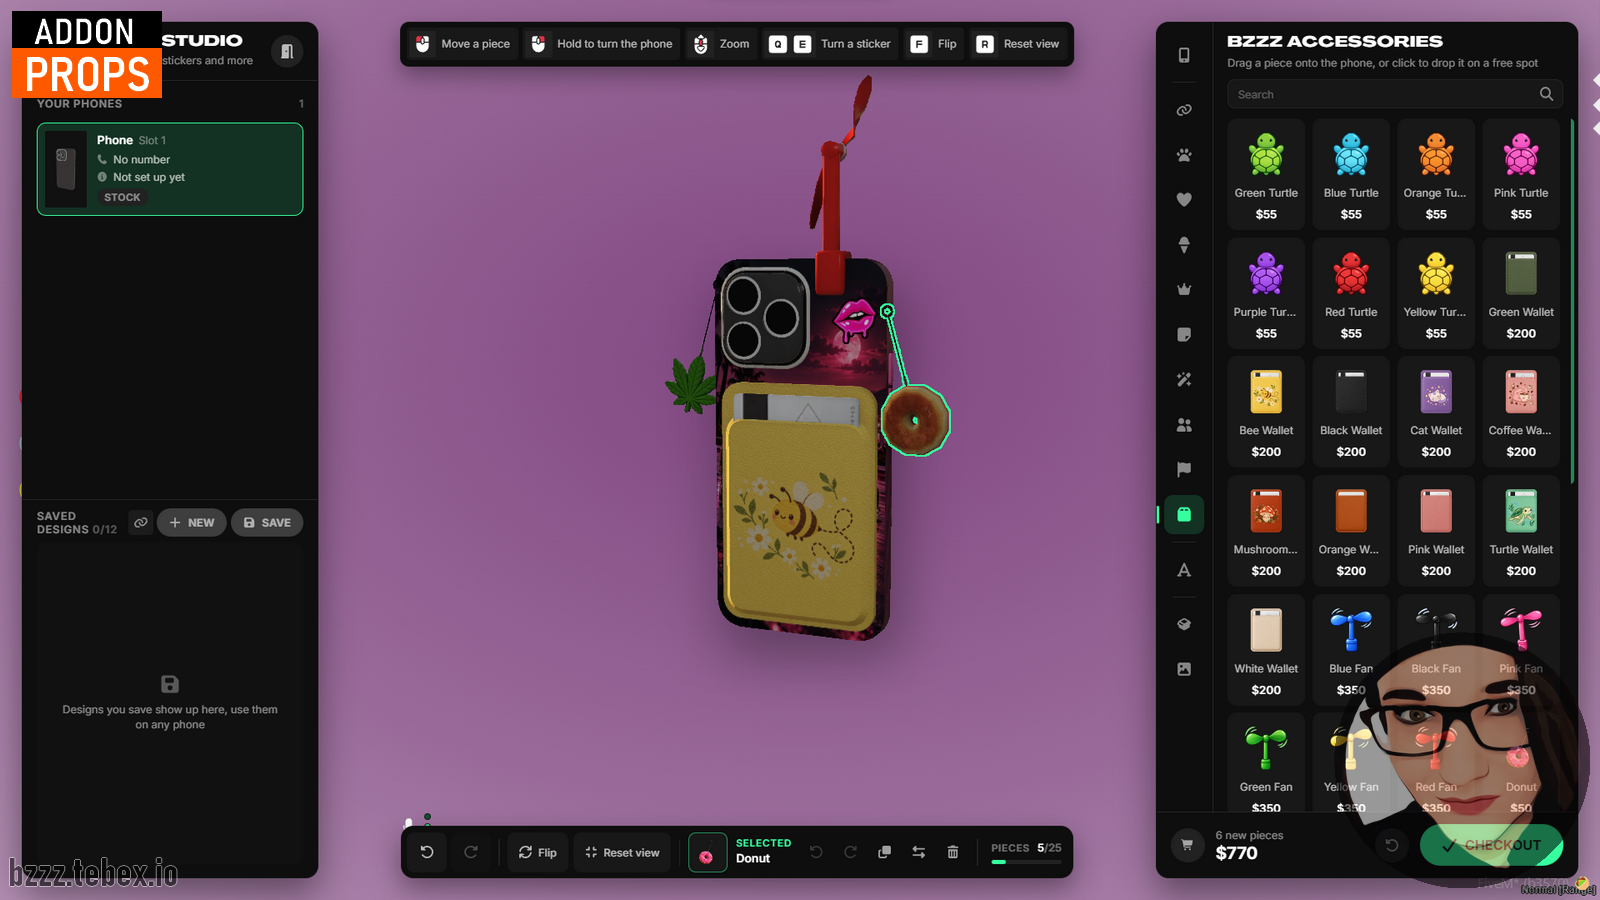Select the sticker note category

pos(1184,335)
